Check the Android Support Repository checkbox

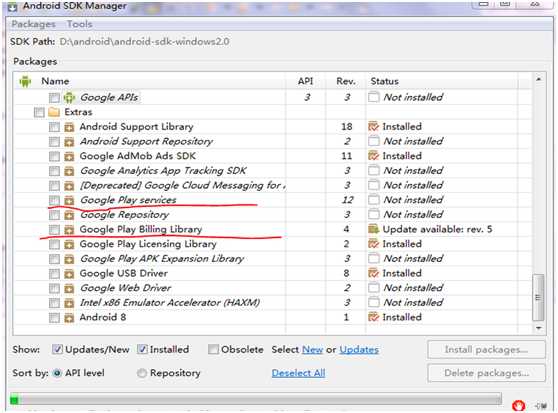pos(54,142)
